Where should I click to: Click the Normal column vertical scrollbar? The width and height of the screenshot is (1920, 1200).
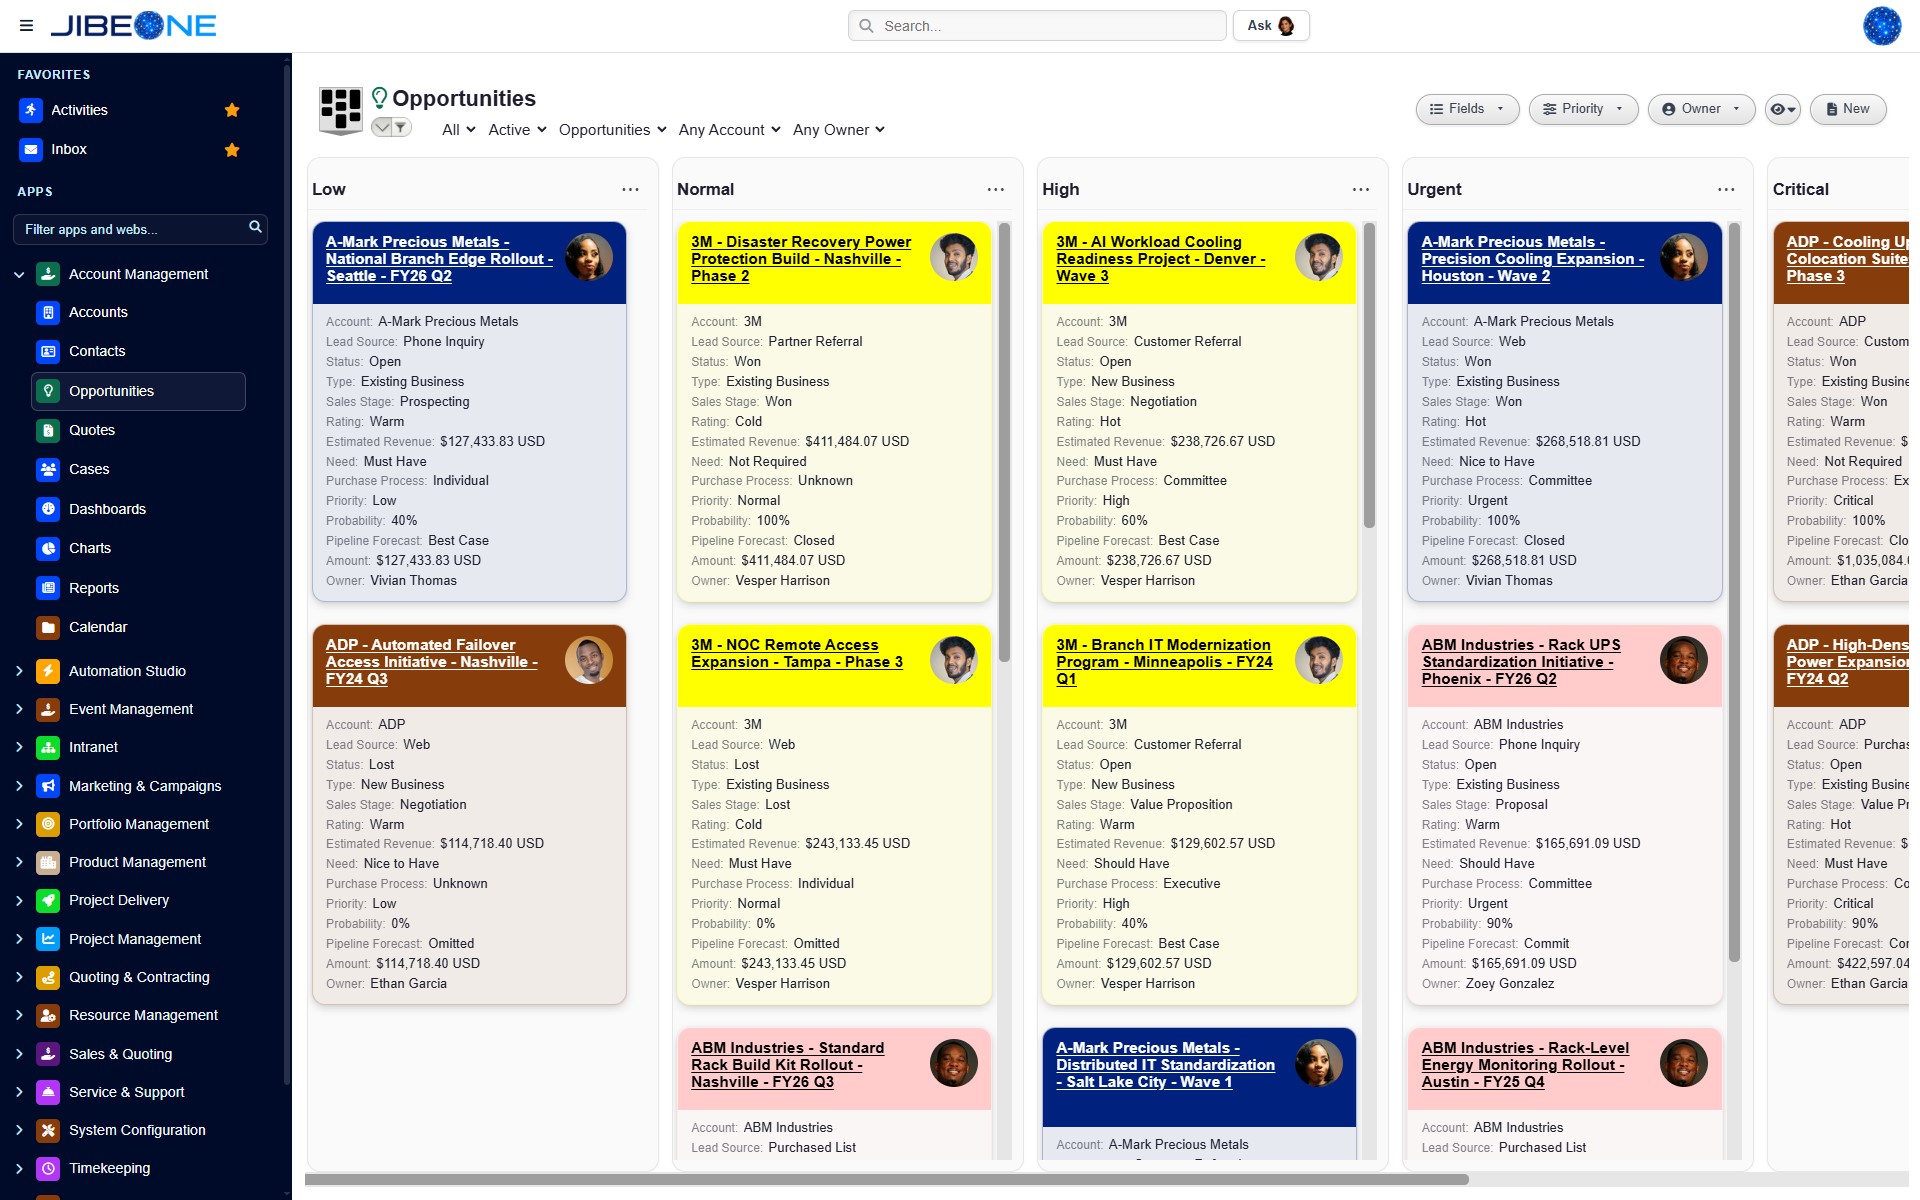(x=1004, y=442)
